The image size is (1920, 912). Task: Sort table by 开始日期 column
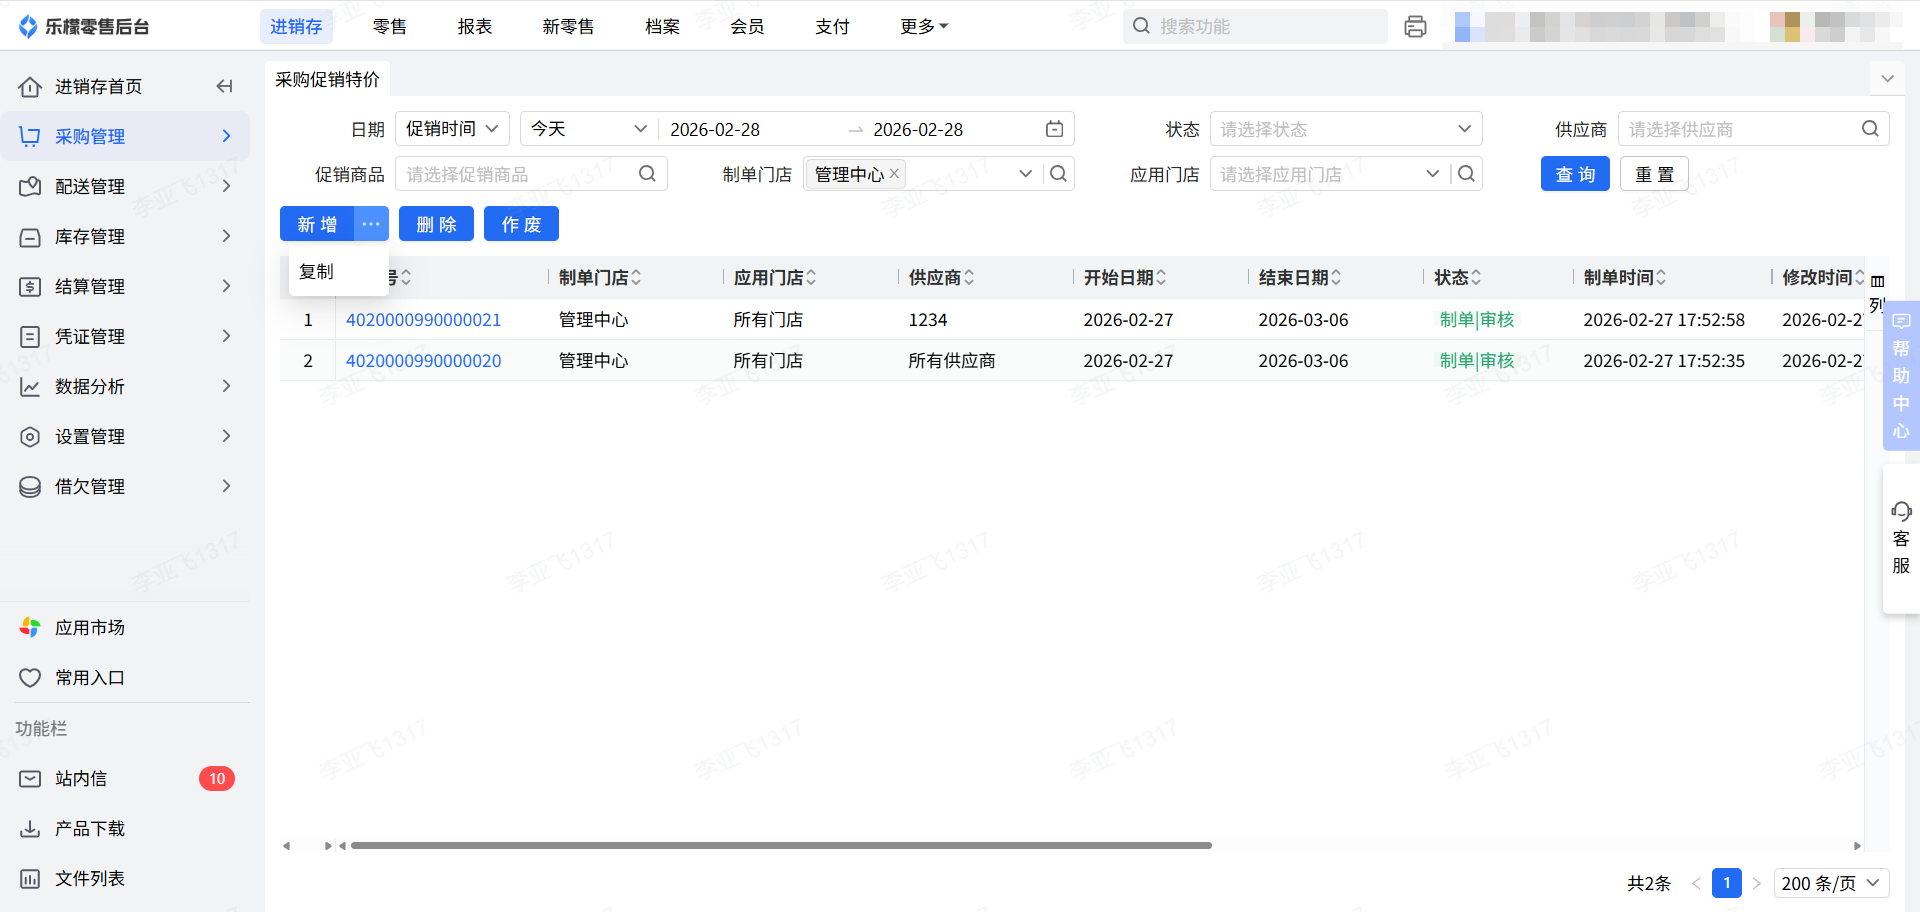pyautogui.click(x=1161, y=278)
